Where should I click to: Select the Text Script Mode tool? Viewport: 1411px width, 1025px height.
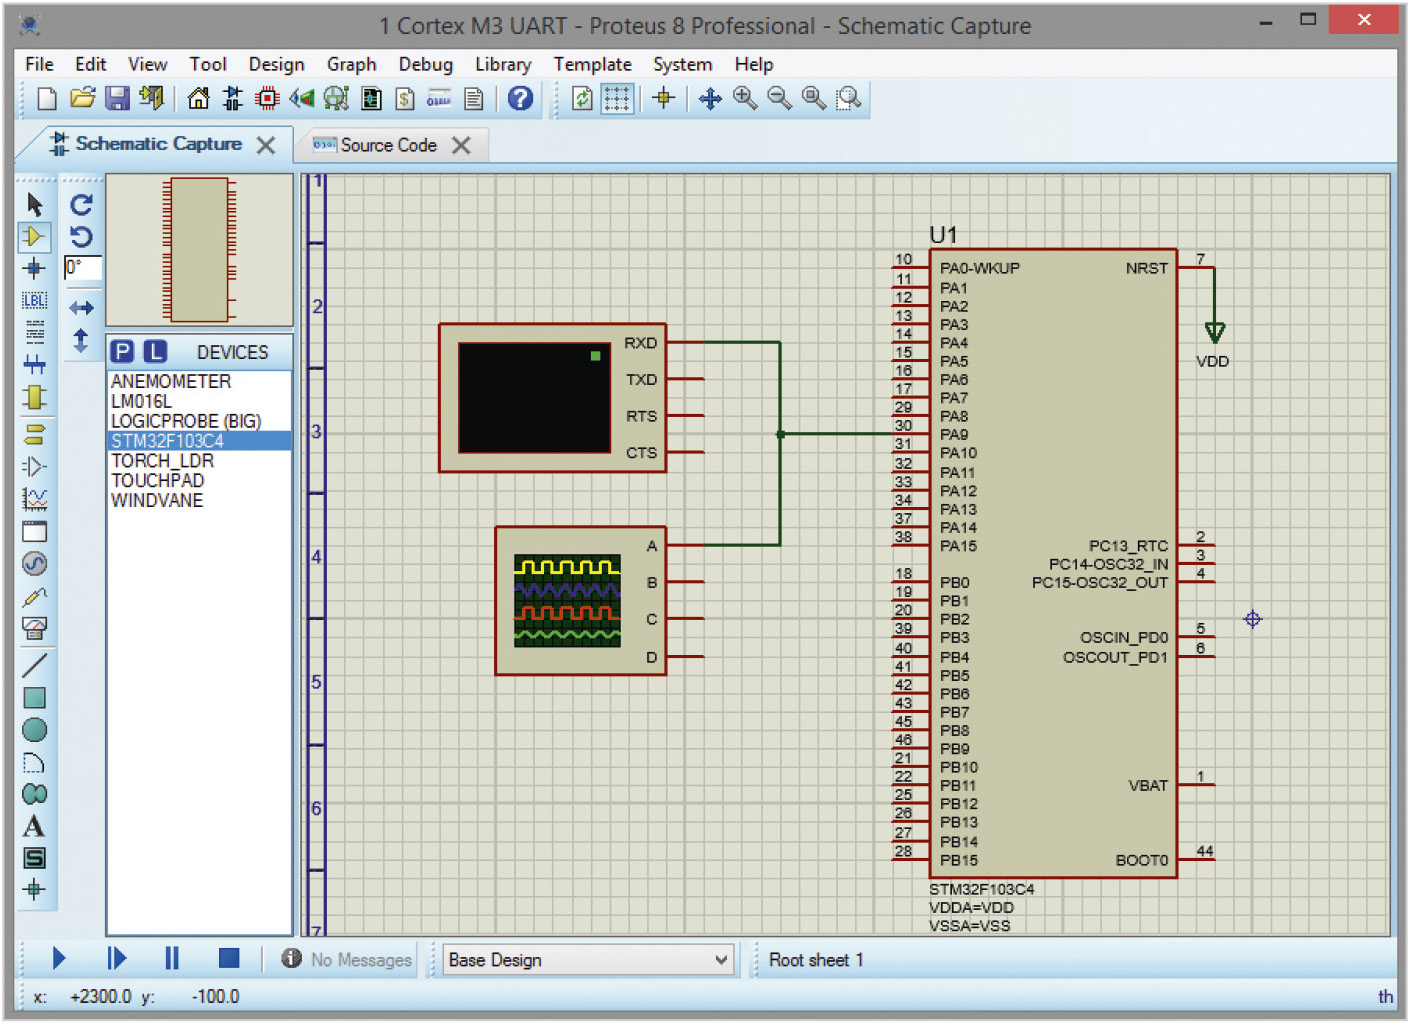click(35, 332)
